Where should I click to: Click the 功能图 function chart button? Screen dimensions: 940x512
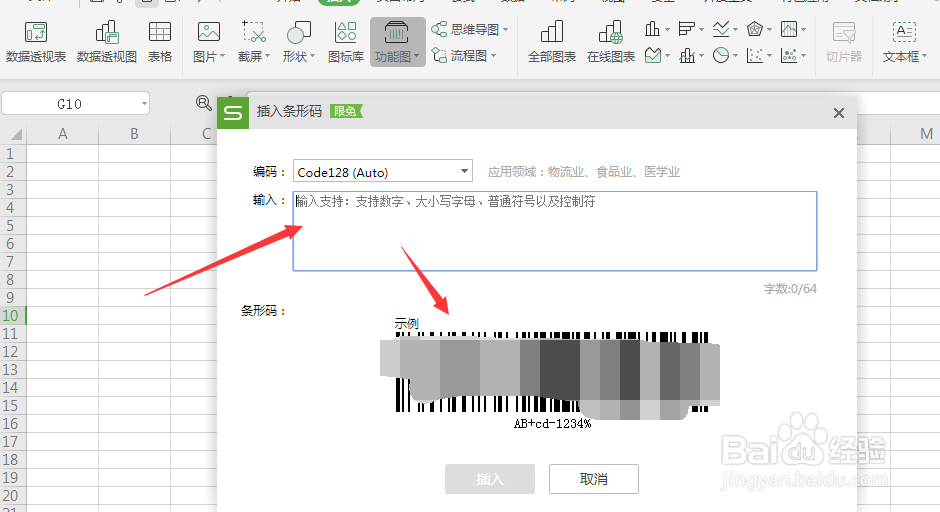click(x=397, y=42)
